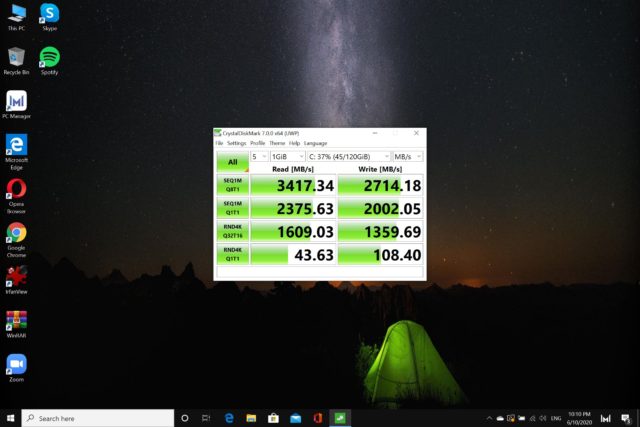The image size is (640, 427).
Task: Open the Skype desktop shortcut
Action: pos(49,17)
